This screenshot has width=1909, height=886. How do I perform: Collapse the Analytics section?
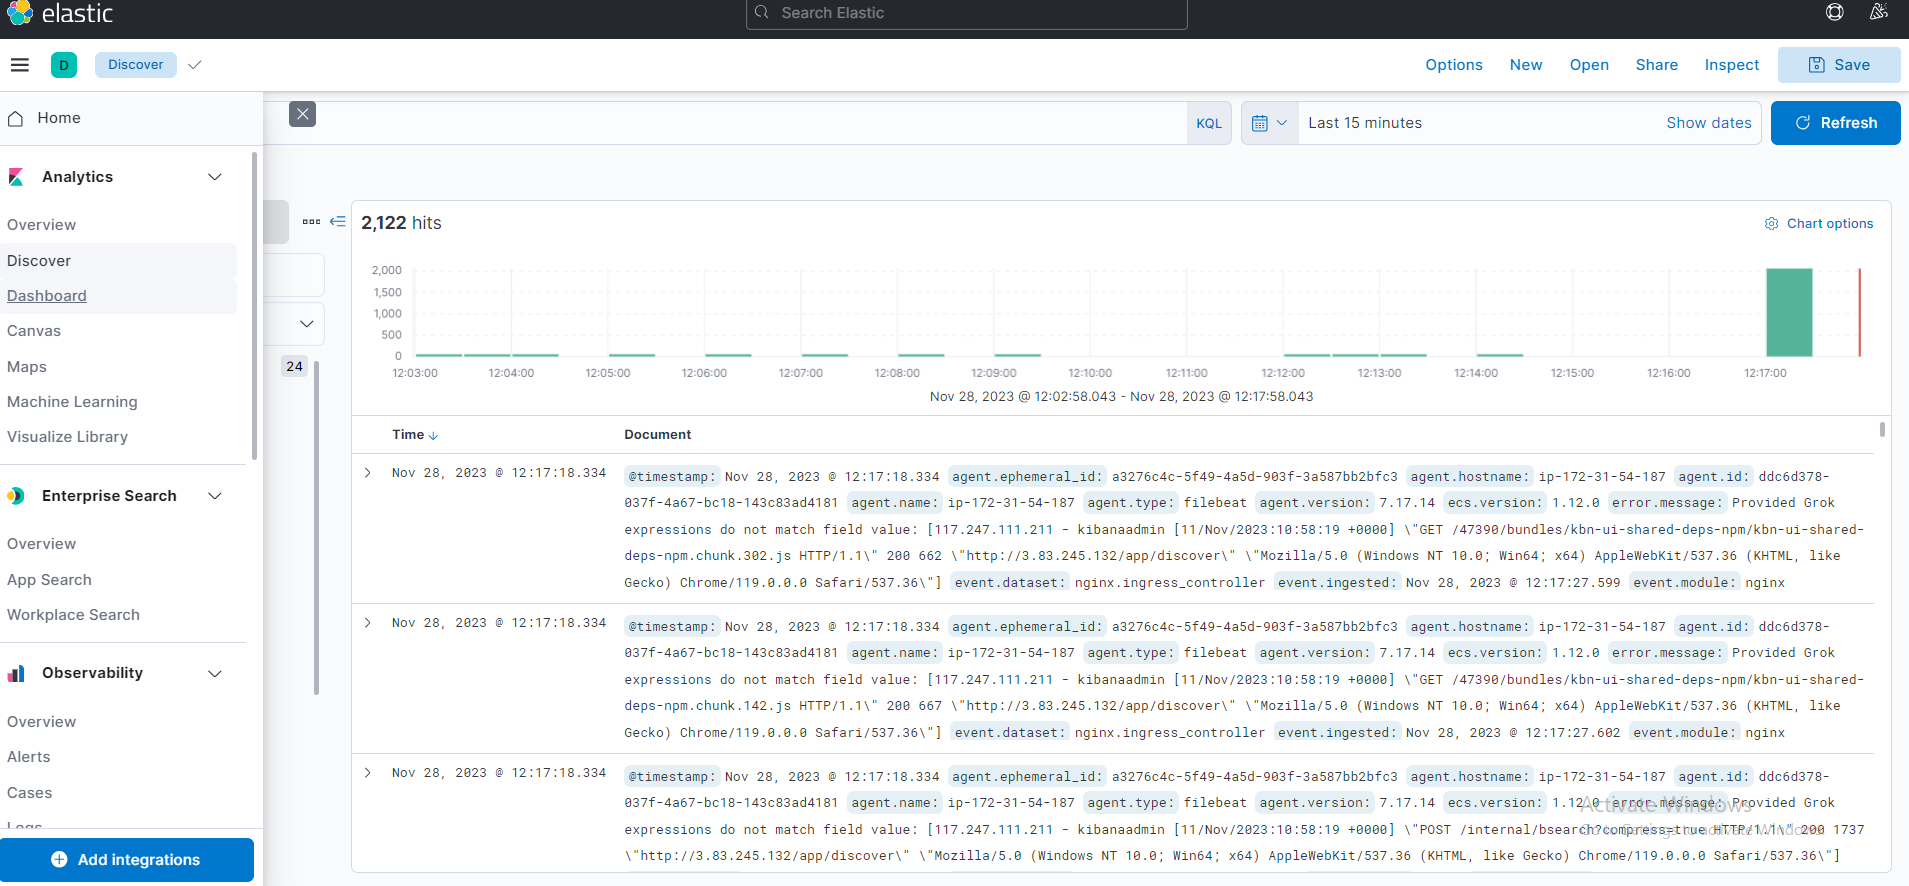click(214, 177)
